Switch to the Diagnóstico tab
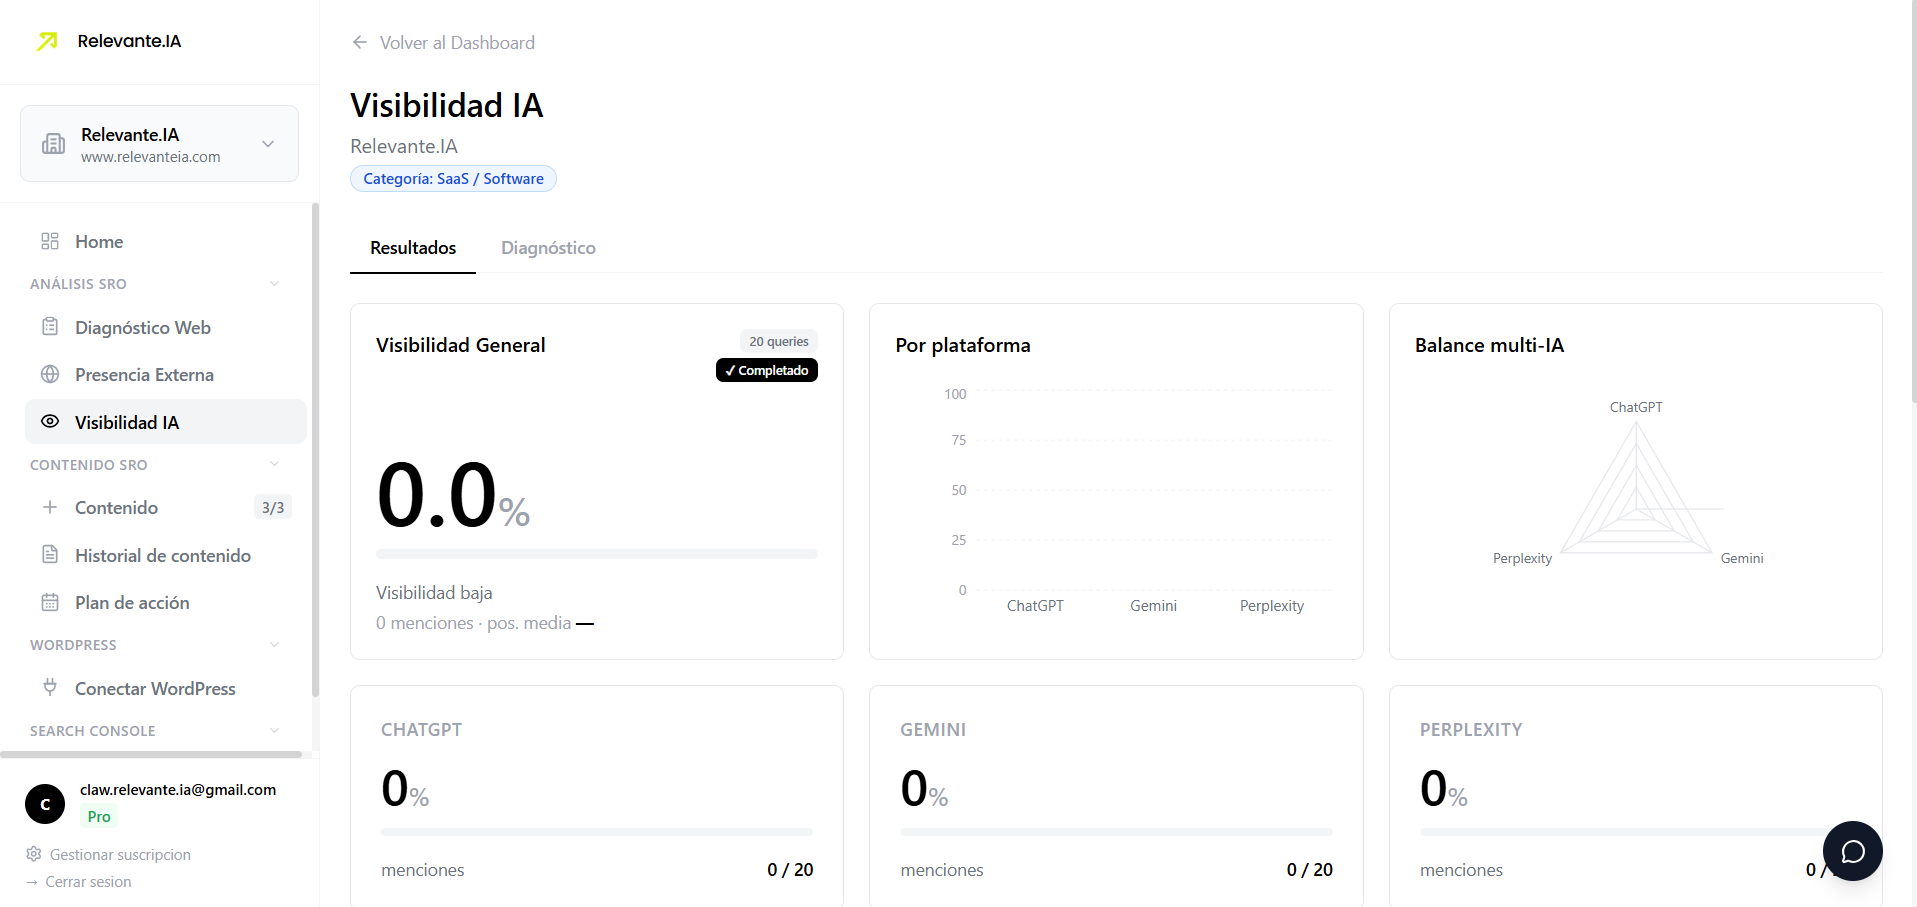Viewport: 1917px width, 907px height. click(548, 248)
